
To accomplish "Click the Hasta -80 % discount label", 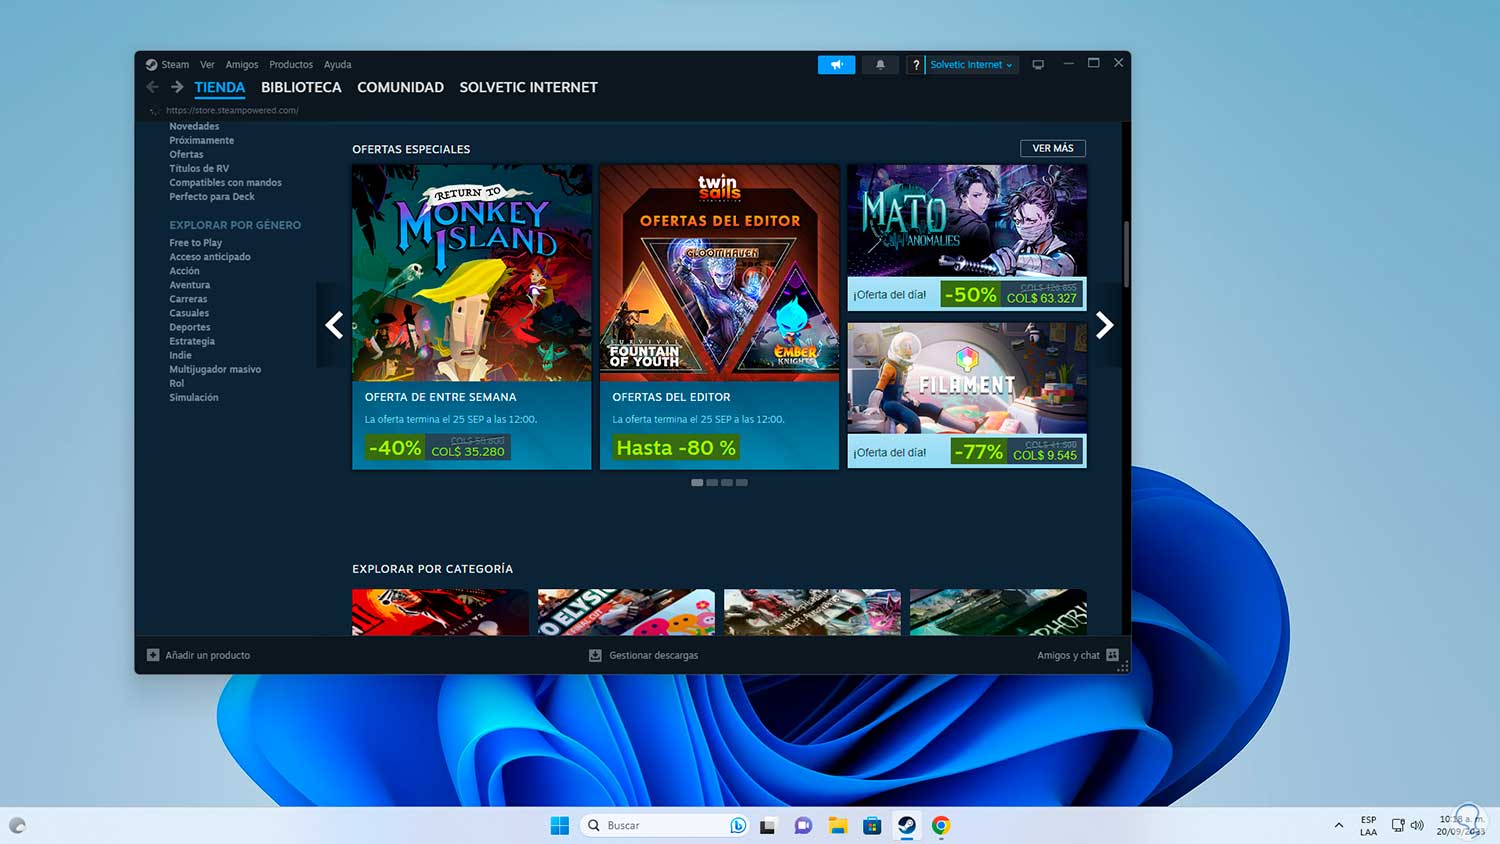I will point(676,448).
